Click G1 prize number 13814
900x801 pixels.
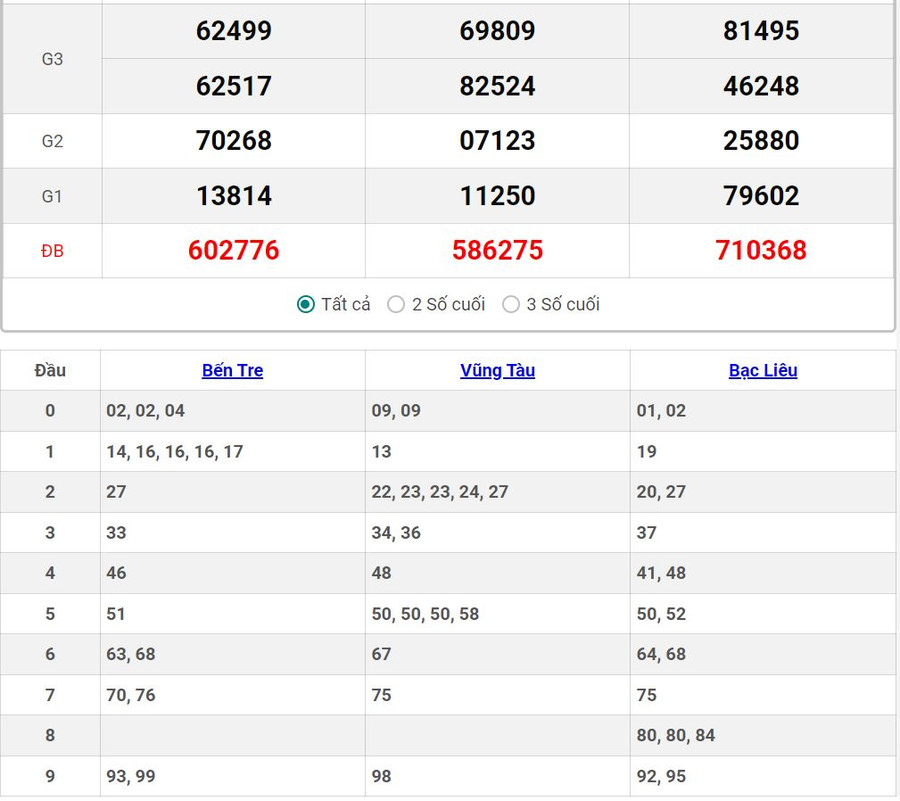pos(233,196)
